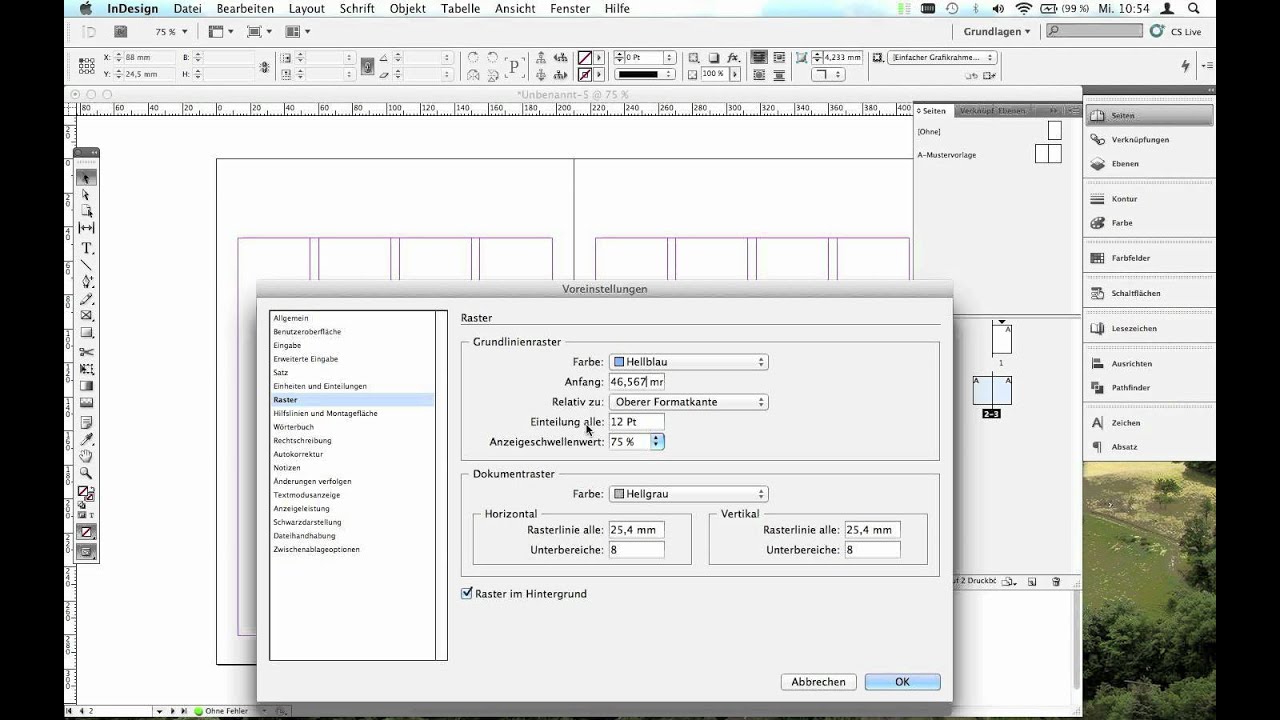The image size is (1280, 720).
Task: Open the Layout menu
Action: [307, 8]
